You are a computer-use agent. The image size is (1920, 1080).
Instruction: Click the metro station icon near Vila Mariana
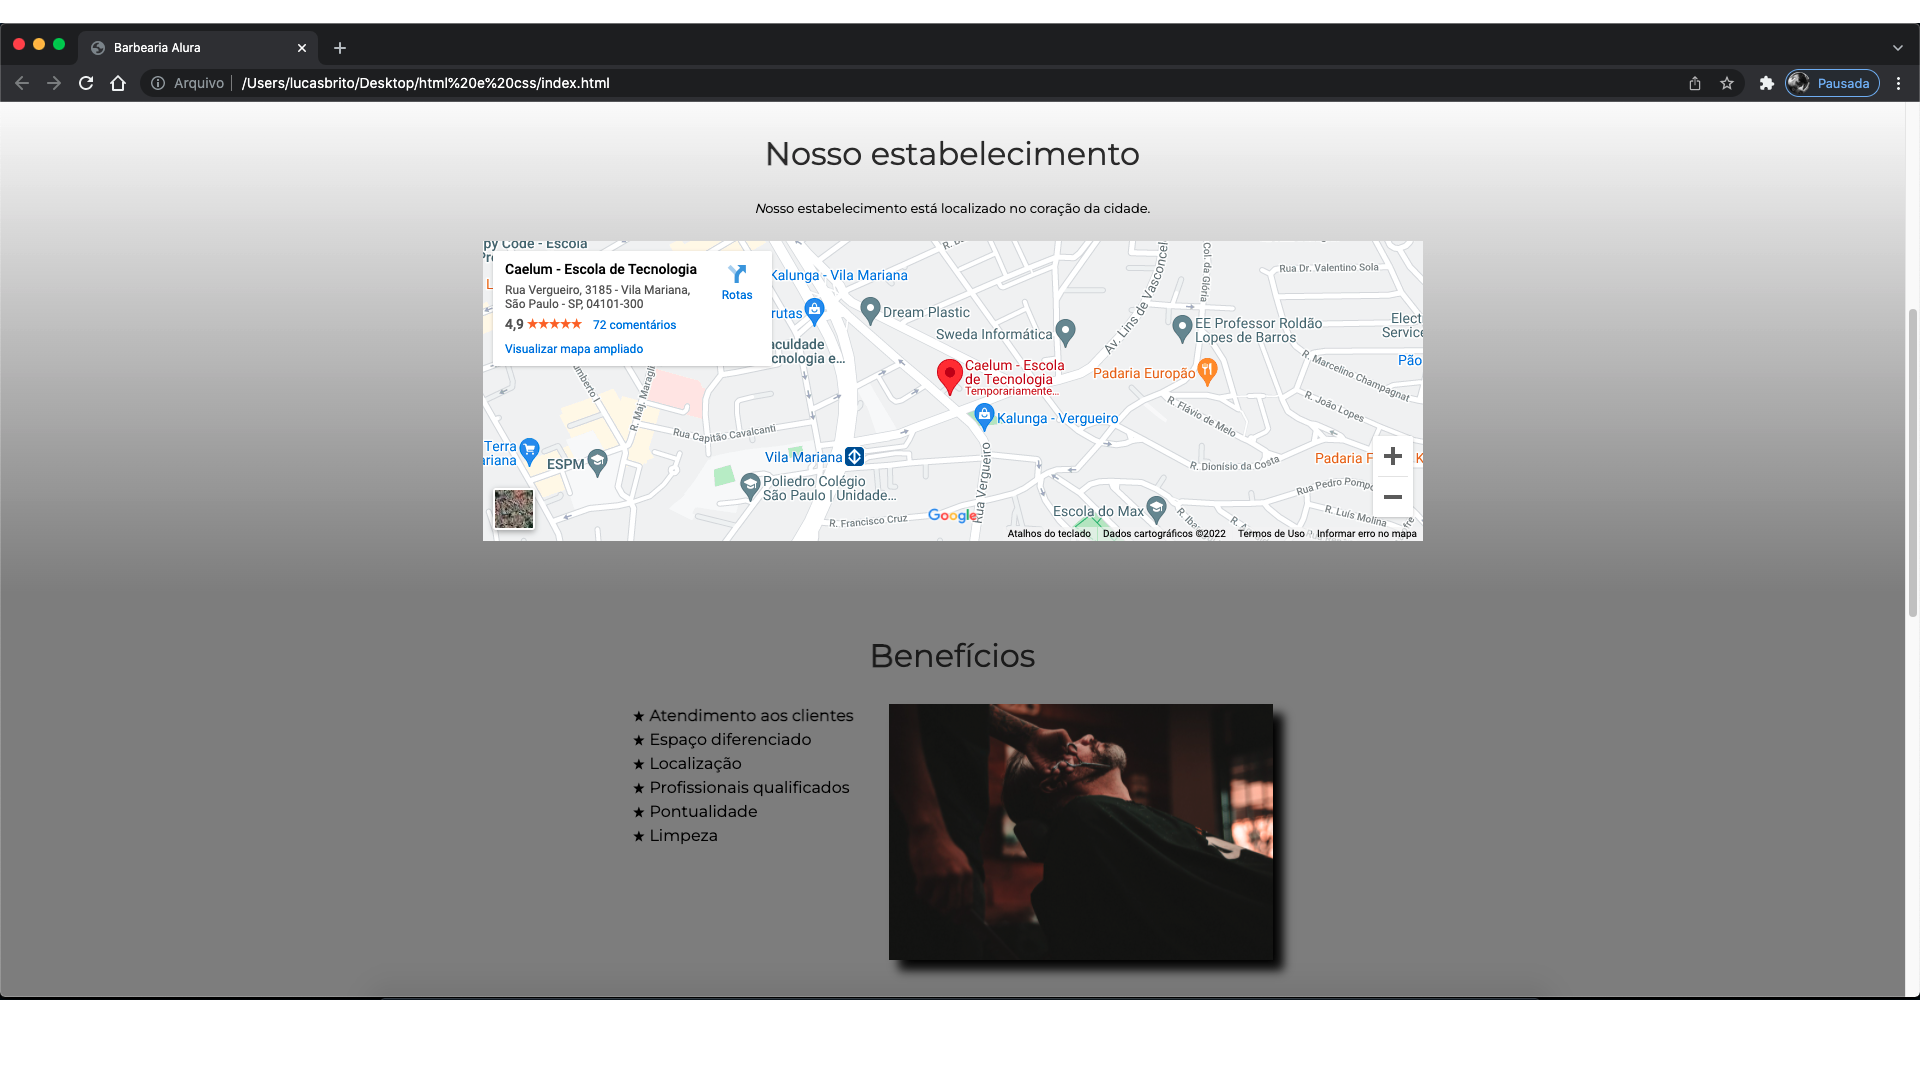coord(854,456)
